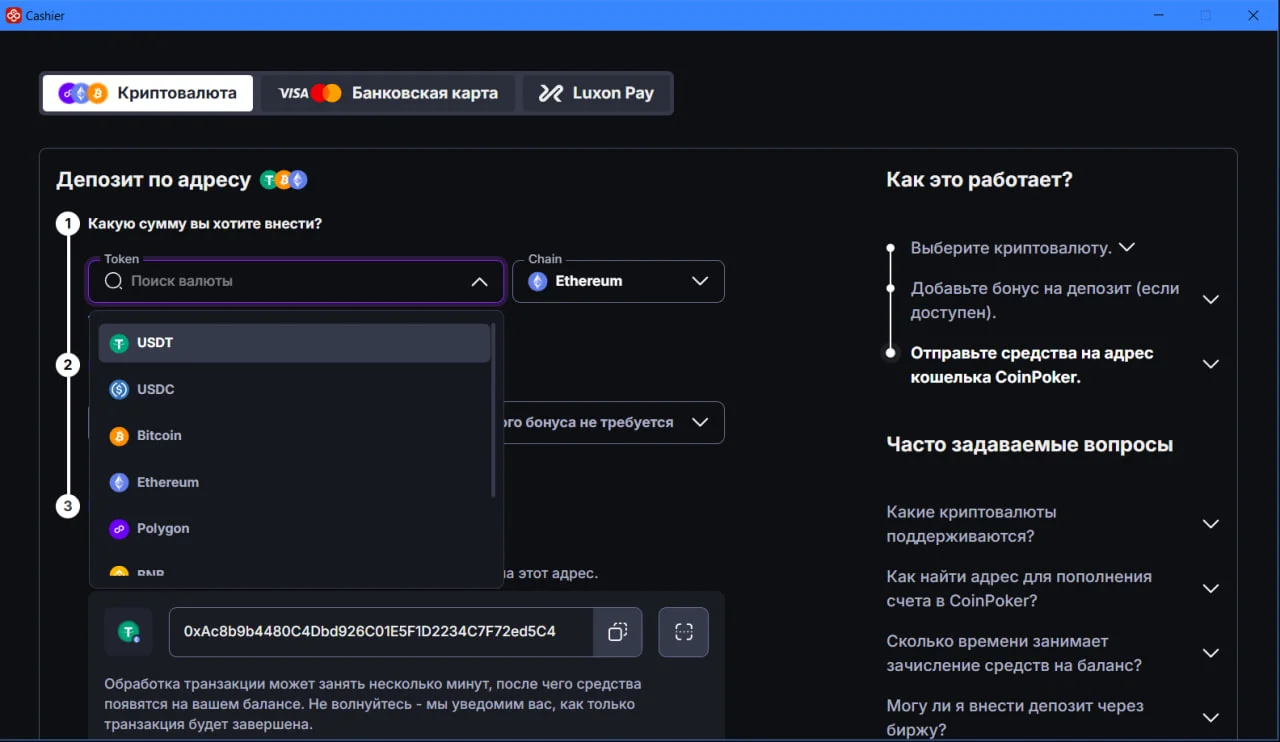Screen dimensions: 1280x742
Task: Choose USDT from the token list
Action: point(294,343)
